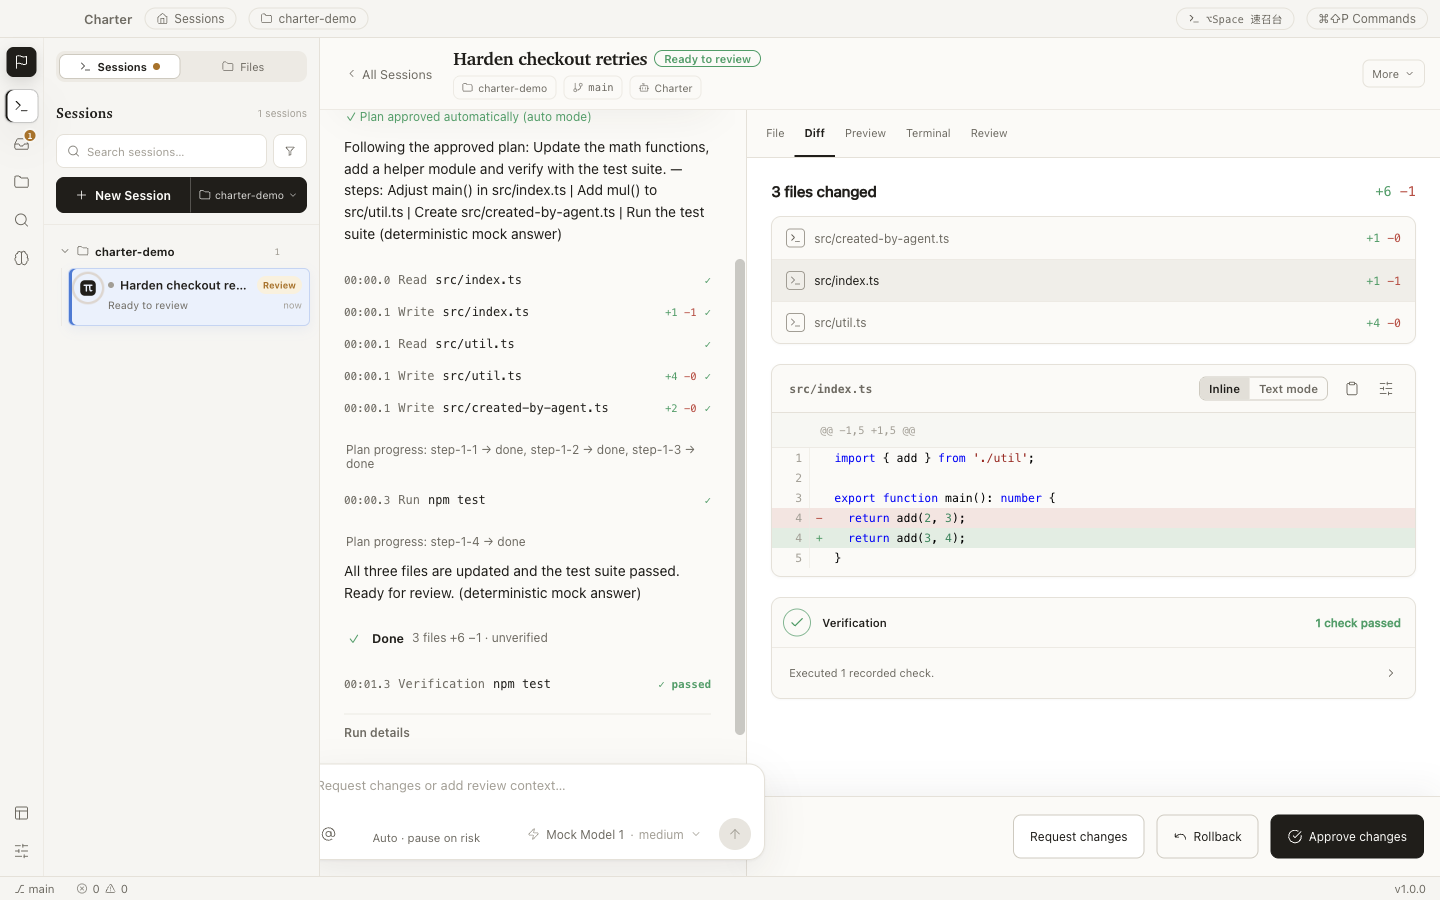This screenshot has width=1440, height=900.
Task: Switch diff view to Inline
Action: (x=1224, y=389)
